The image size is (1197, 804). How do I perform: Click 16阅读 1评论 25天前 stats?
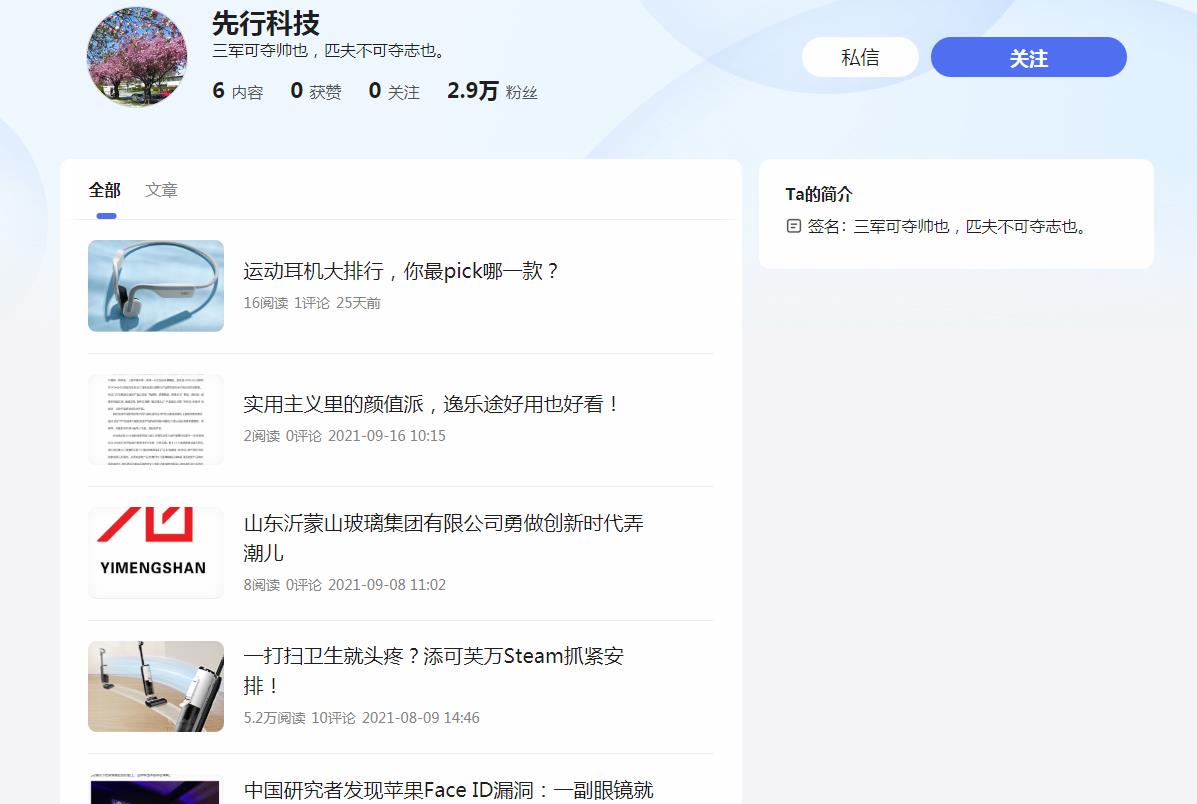pos(312,303)
